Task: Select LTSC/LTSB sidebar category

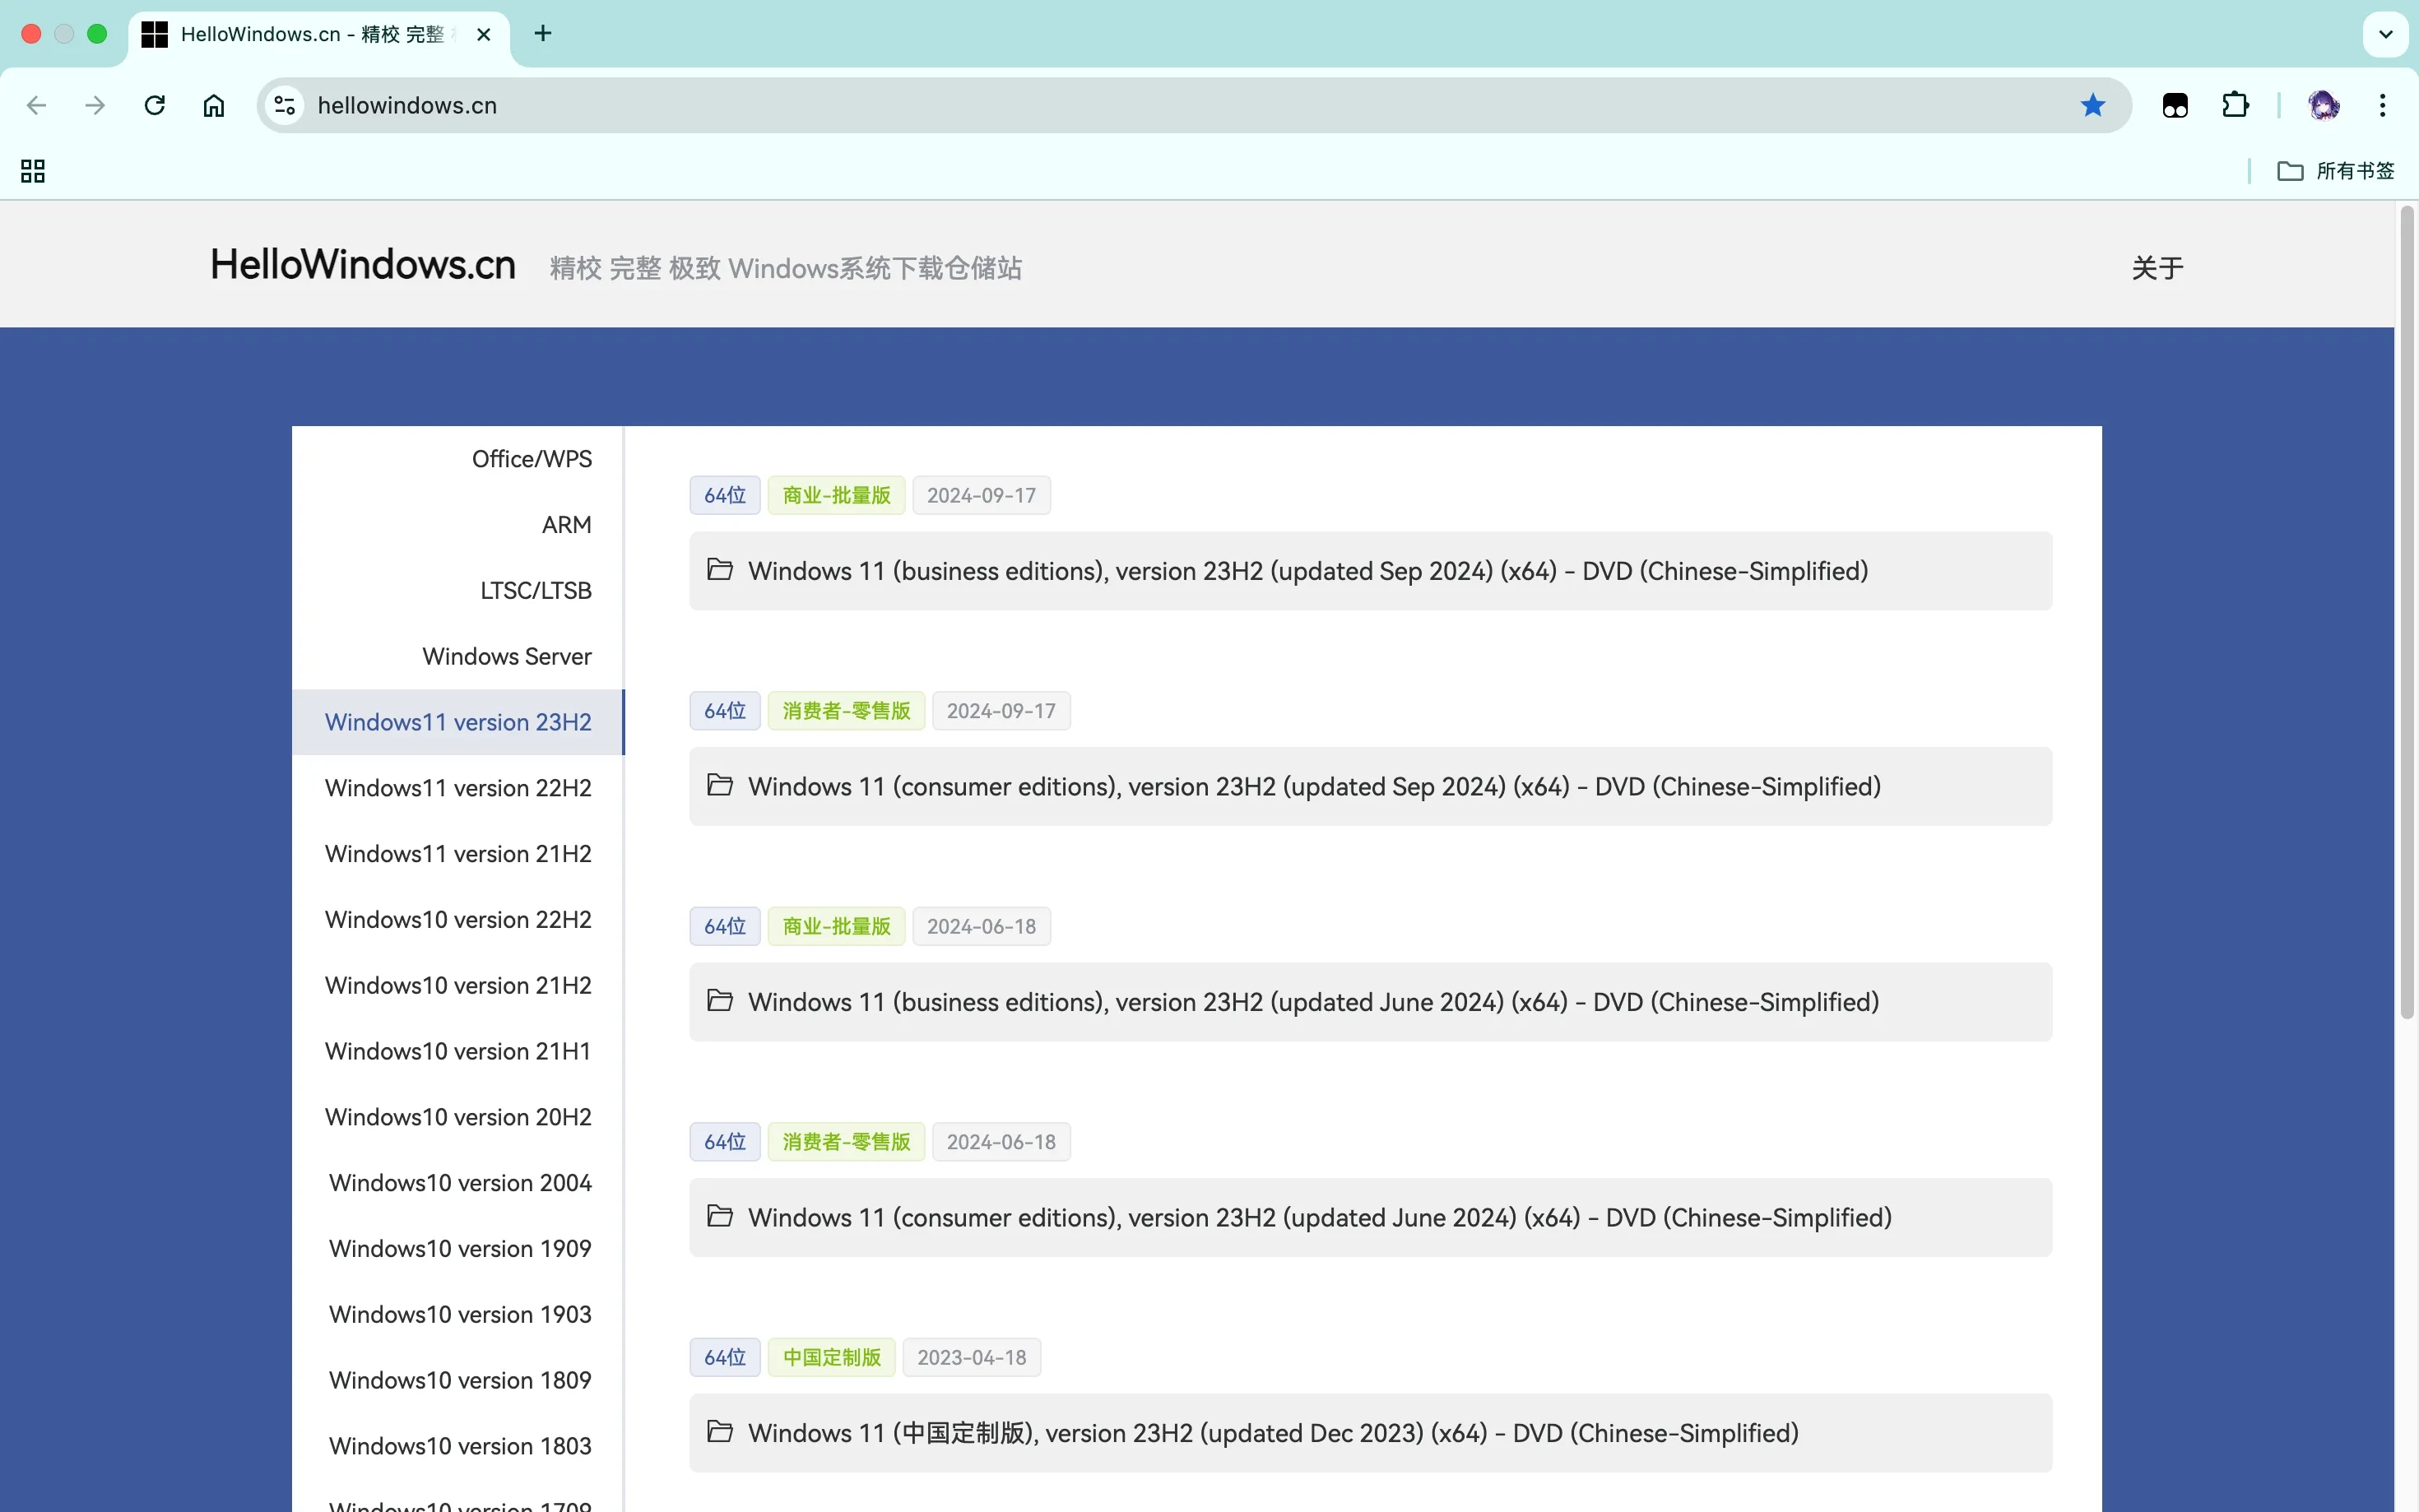Action: click(535, 591)
